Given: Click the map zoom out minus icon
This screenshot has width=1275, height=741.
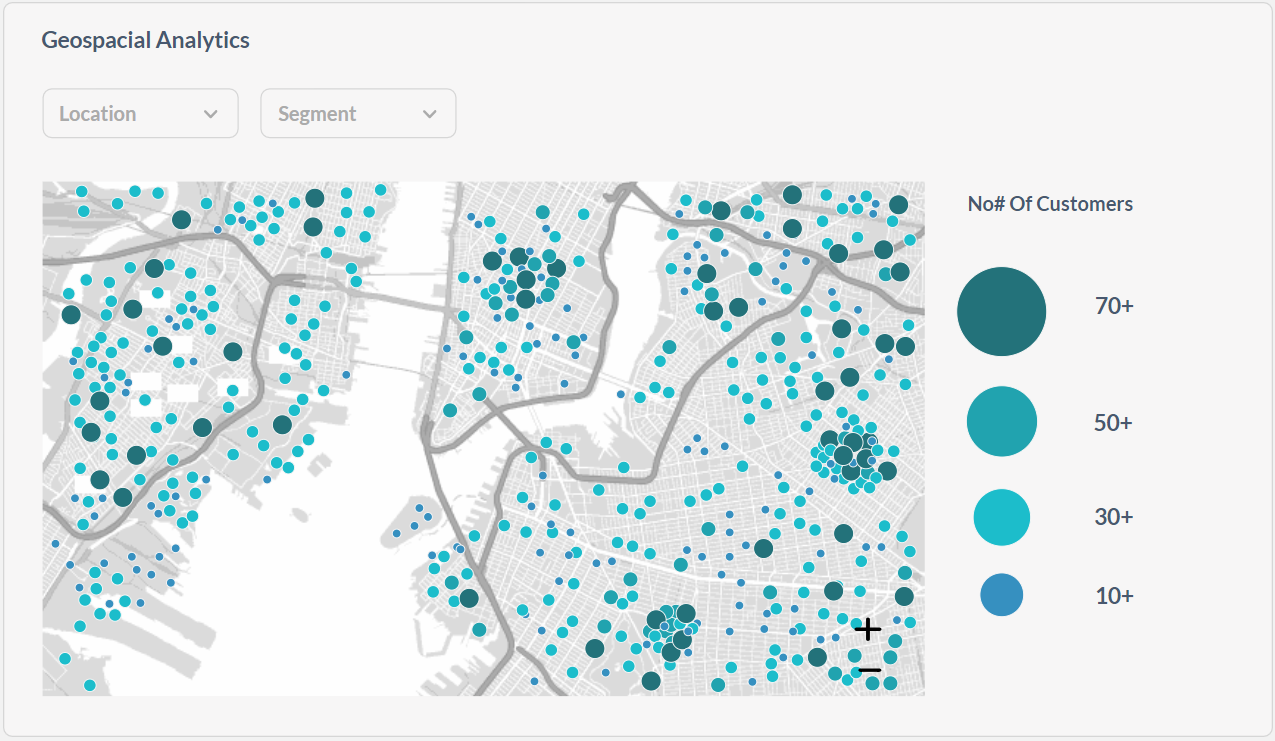Looking at the screenshot, I should click(867, 669).
